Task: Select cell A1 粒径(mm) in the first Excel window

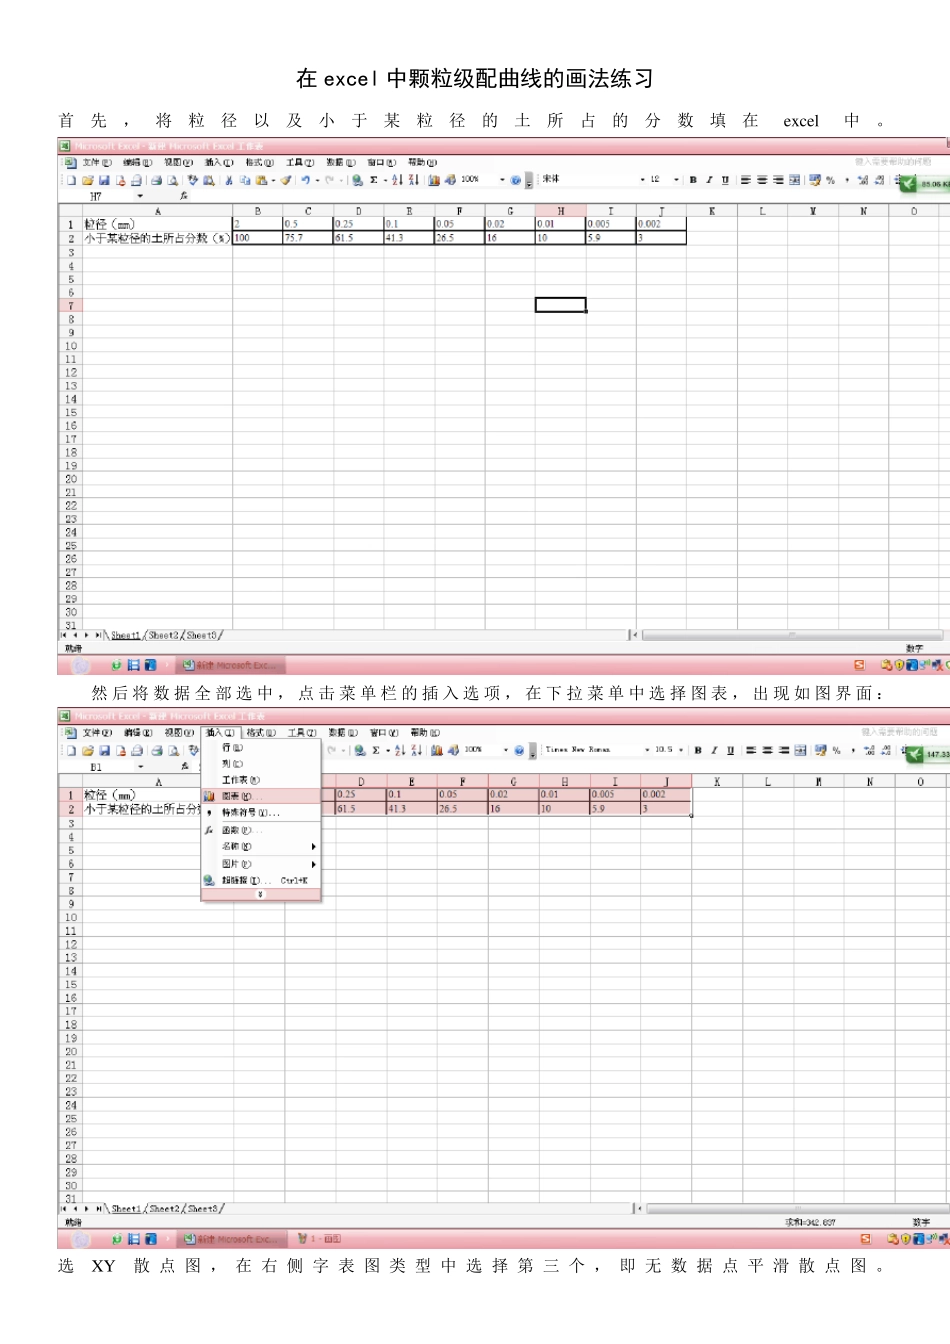Action: [x=157, y=225]
